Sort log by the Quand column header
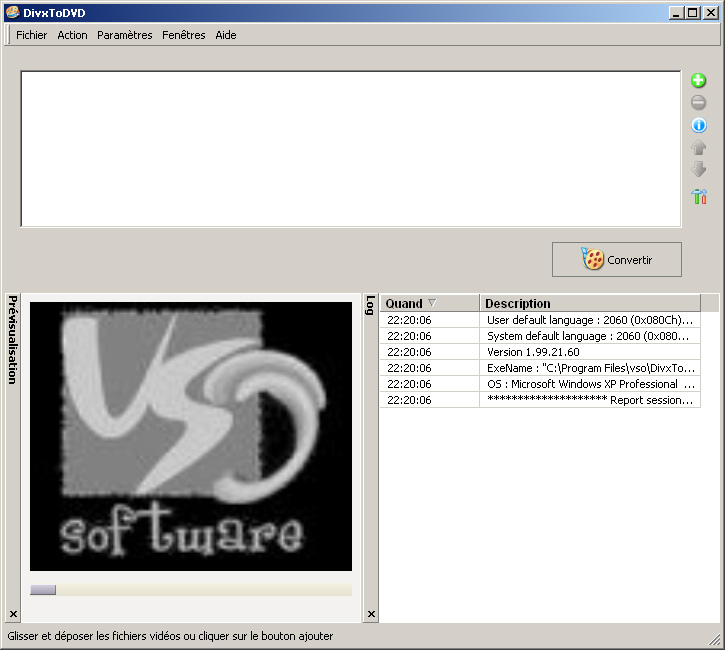Screen dimensions: 725x650 (x=430, y=303)
